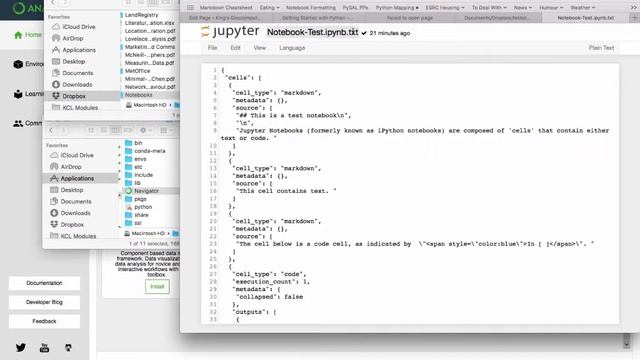This screenshot has height=360, width=640.
Task: Switch to Failed to open page tab
Action: pyautogui.click(x=409, y=18)
